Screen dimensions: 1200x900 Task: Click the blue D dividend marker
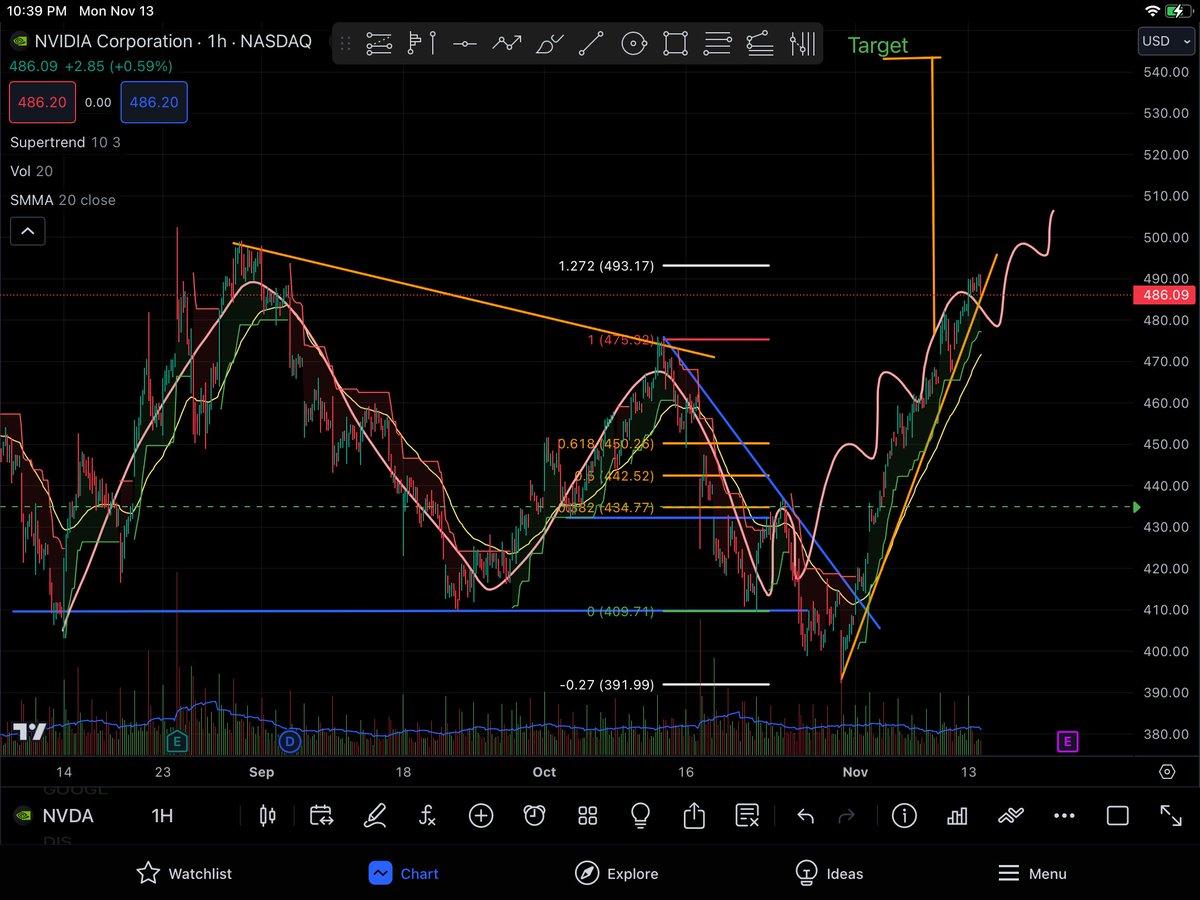tap(290, 741)
